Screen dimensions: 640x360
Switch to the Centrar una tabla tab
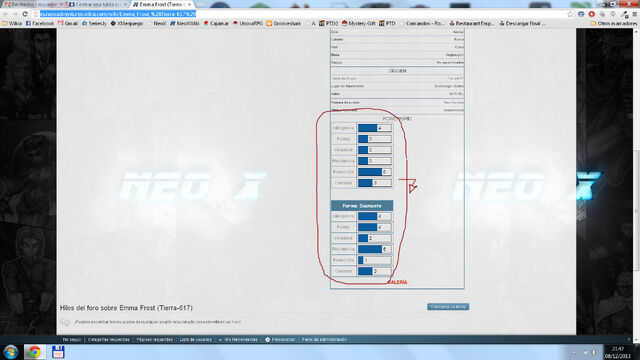(x=98, y=4)
